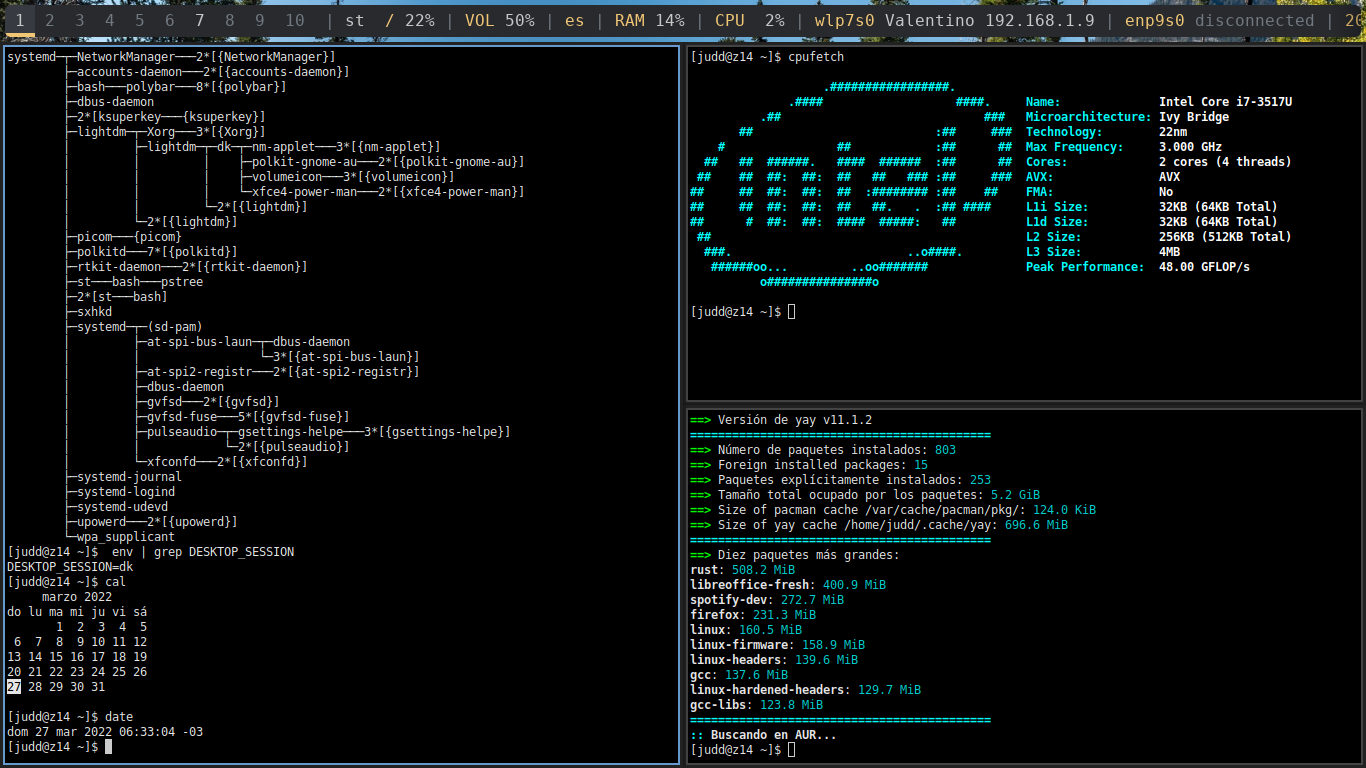1366x768 pixels.
Task: Switch to workspace 5 in polybar
Action: tap(140, 20)
